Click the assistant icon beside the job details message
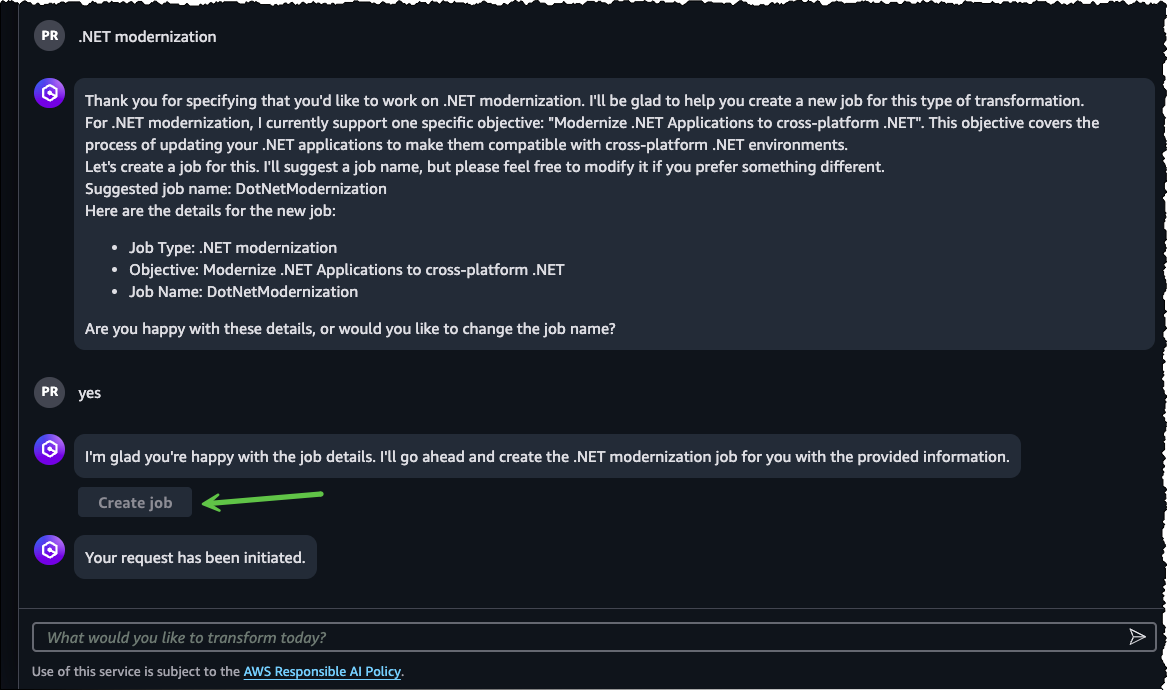Viewport: 1167px width, 690px height. tap(50, 93)
